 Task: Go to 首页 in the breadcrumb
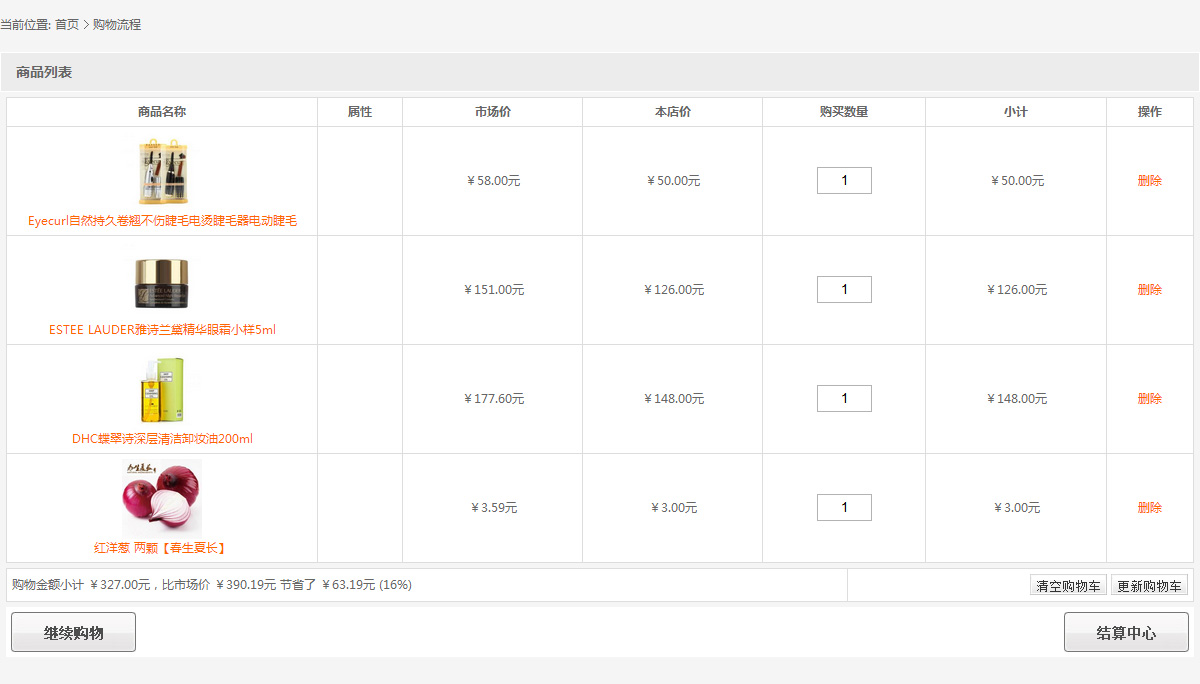(67, 24)
